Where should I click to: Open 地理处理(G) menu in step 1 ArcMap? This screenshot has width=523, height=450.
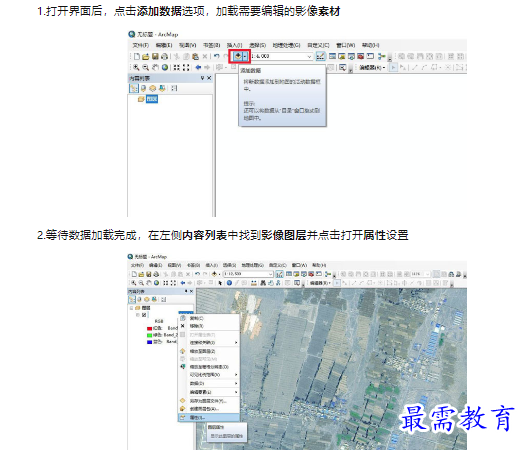tap(286, 45)
